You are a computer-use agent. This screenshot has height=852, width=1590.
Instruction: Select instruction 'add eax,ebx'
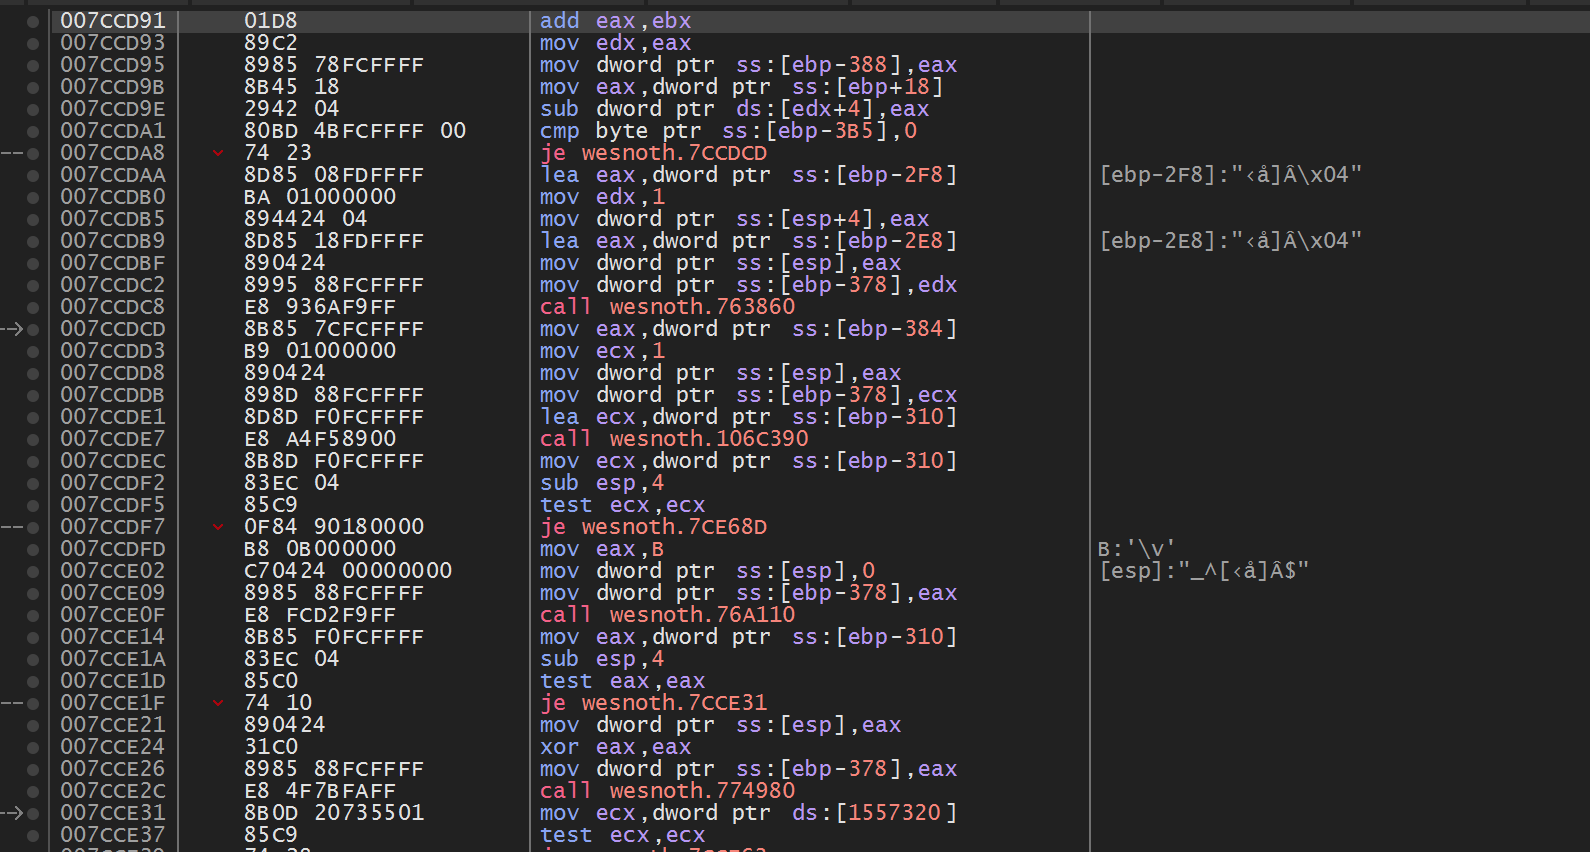click(615, 21)
